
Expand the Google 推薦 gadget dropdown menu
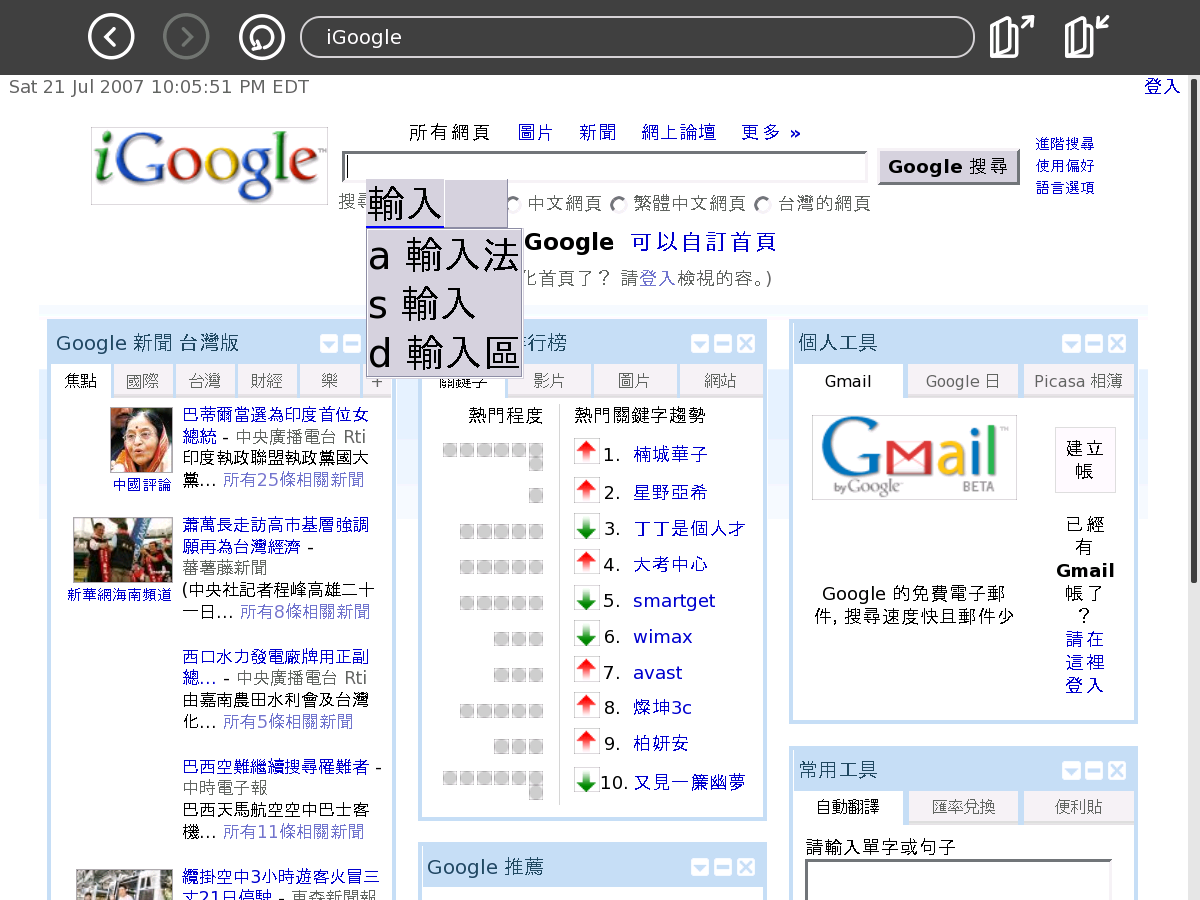click(x=700, y=867)
